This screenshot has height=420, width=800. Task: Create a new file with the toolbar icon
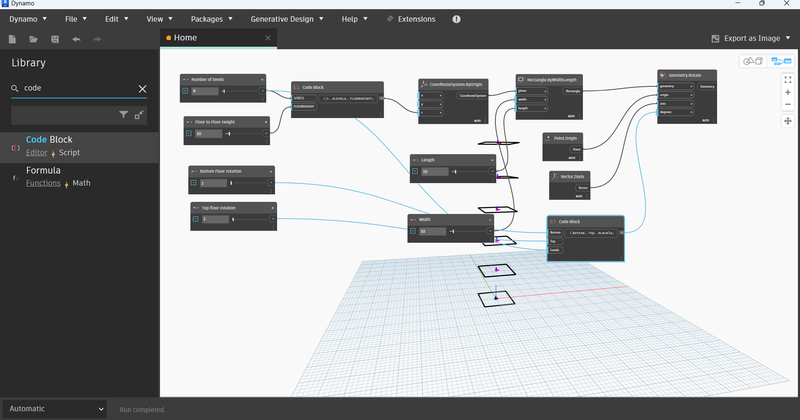pyautogui.click(x=12, y=39)
